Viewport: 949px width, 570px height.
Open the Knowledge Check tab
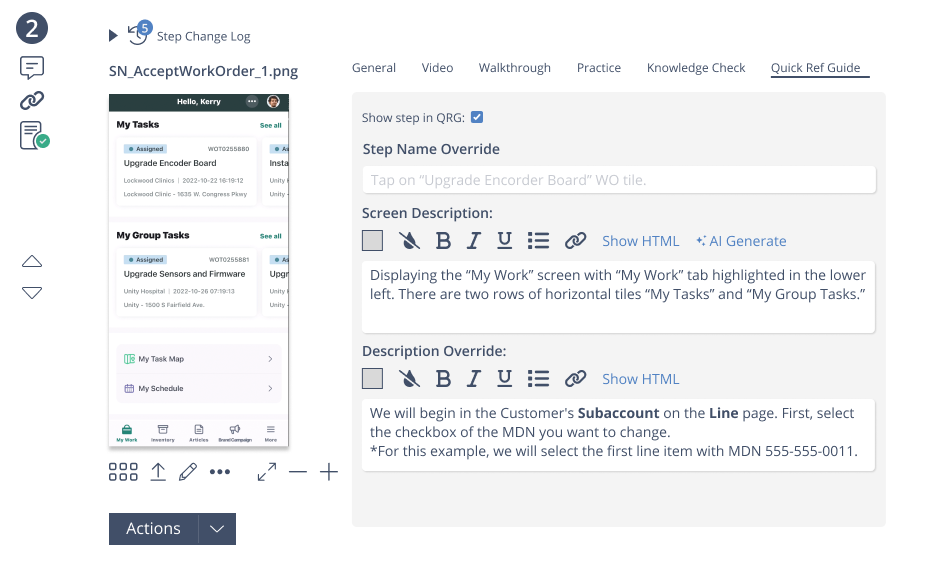(696, 68)
